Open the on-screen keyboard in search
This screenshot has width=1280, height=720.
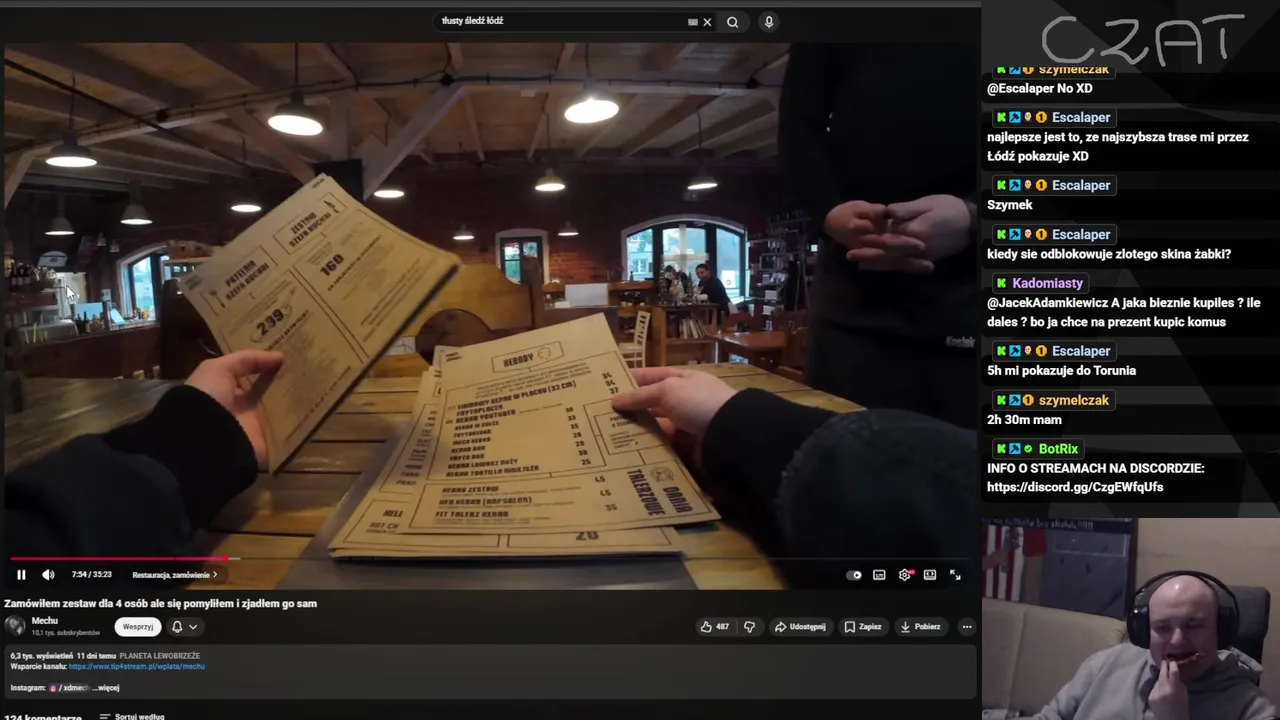coord(693,22)
